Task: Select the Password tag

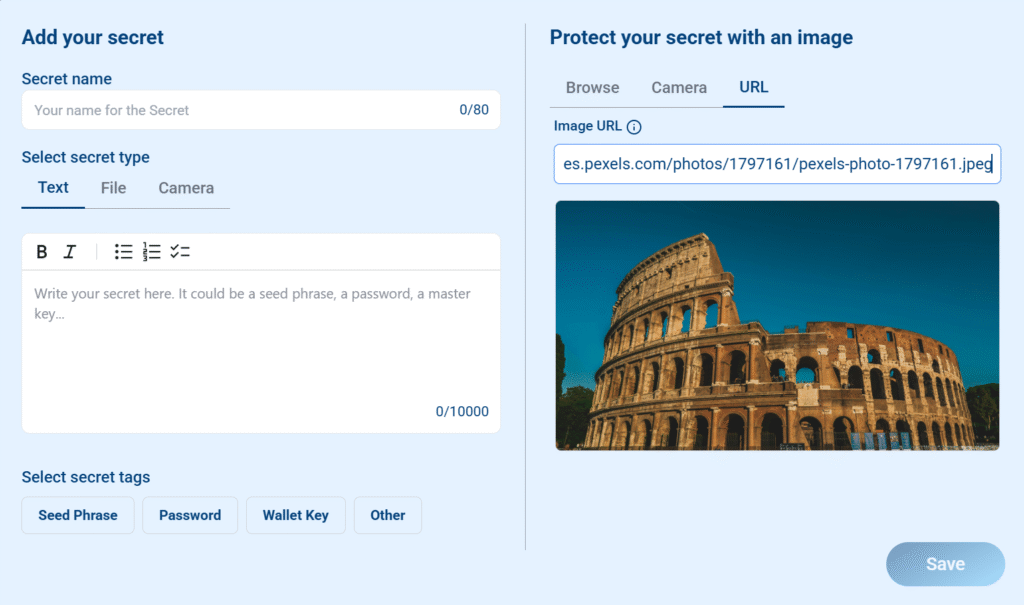Action: pos(190,515)
